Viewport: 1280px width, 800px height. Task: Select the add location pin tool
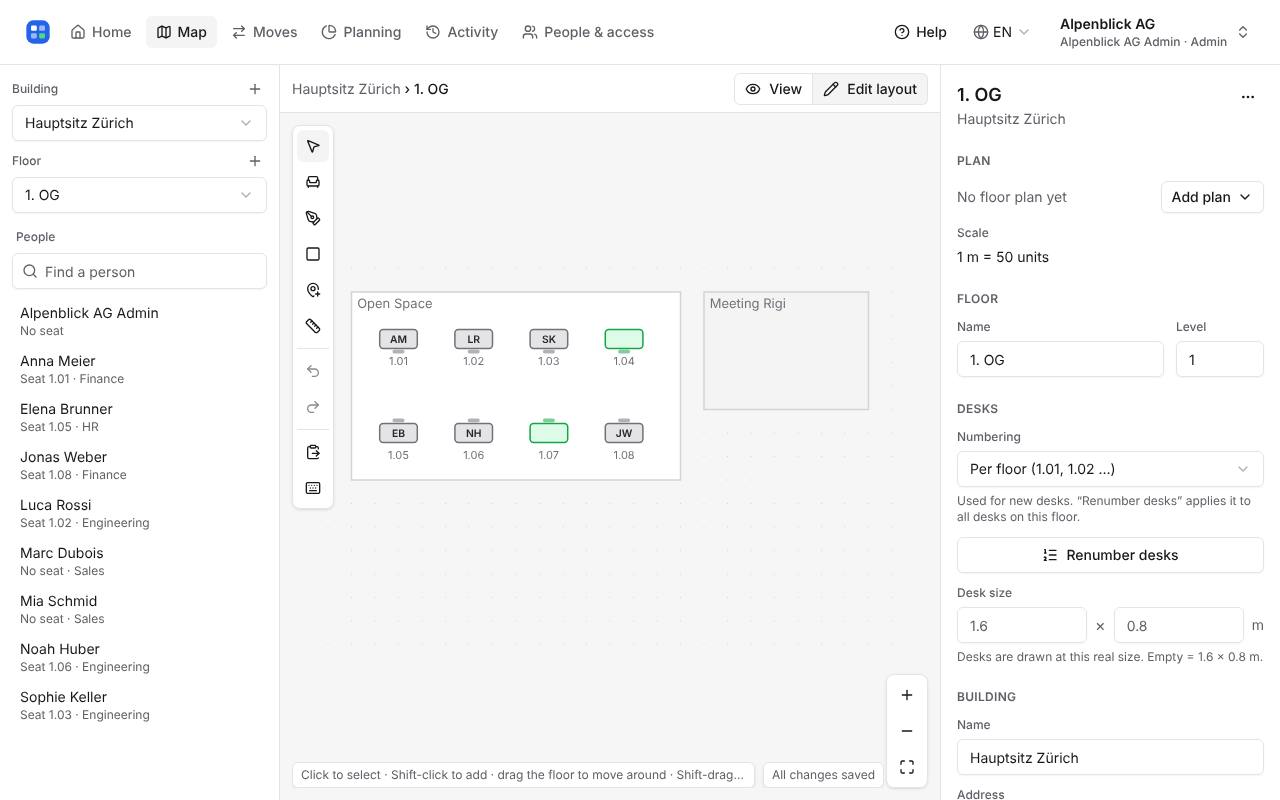(x=313, y=290)
